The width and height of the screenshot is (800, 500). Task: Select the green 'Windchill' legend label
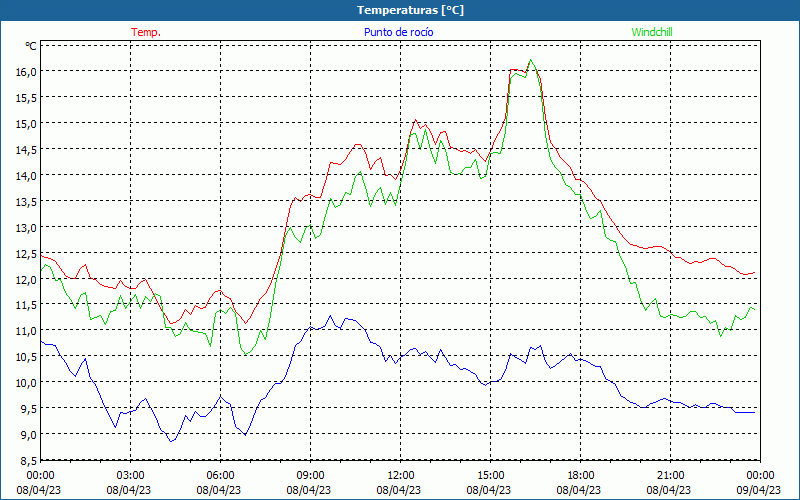pos(652,32)
